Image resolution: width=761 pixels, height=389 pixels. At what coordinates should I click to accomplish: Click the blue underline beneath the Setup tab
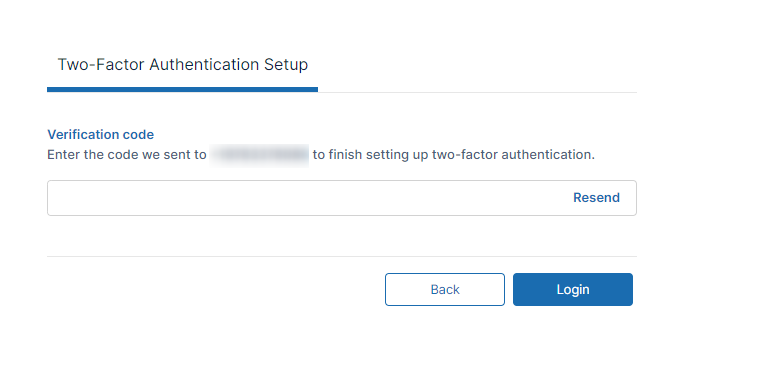(182, 90)
